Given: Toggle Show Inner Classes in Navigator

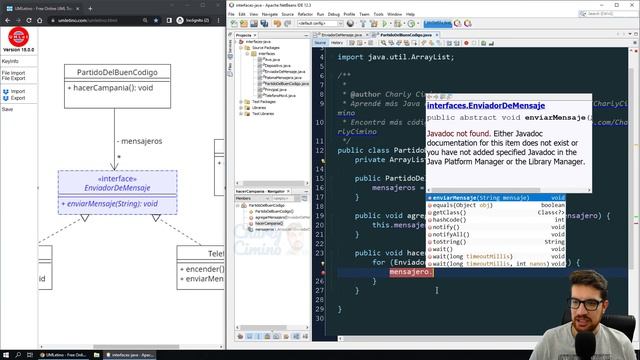Looking at the screenshot, I should tap(276, 336).
